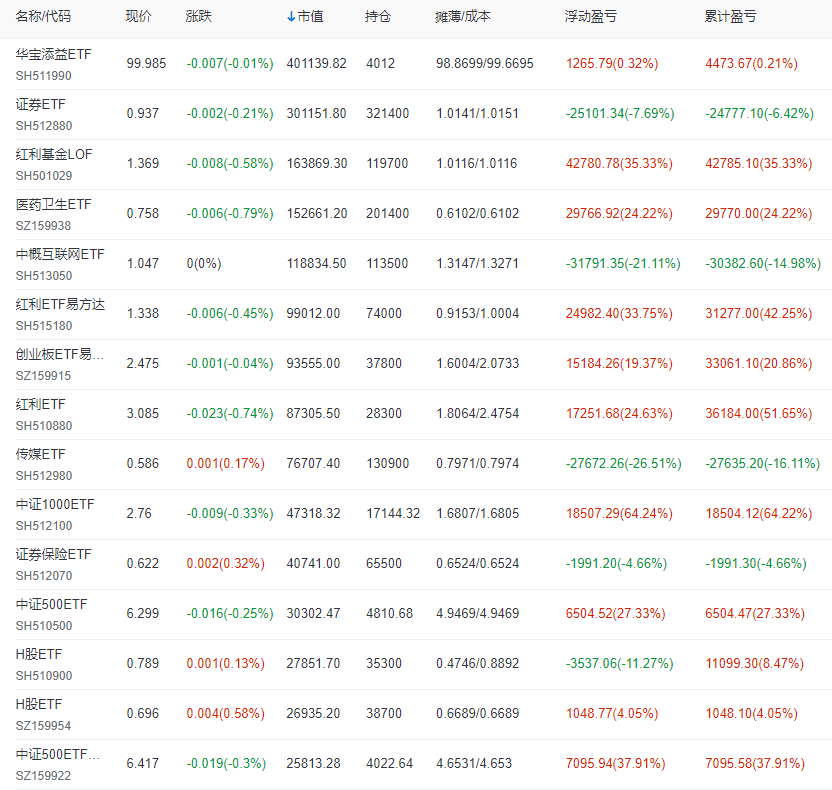This screenshot has width=832, height=790.
Task: Open 红利ETF SH510880 holding
Action: click(x=40, y=404)
